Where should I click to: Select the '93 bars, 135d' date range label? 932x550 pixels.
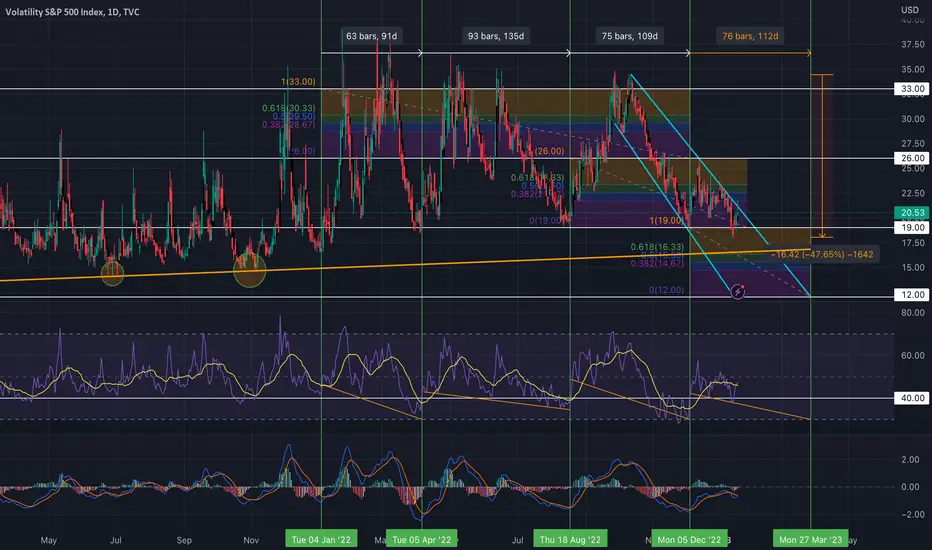point(496,36)
